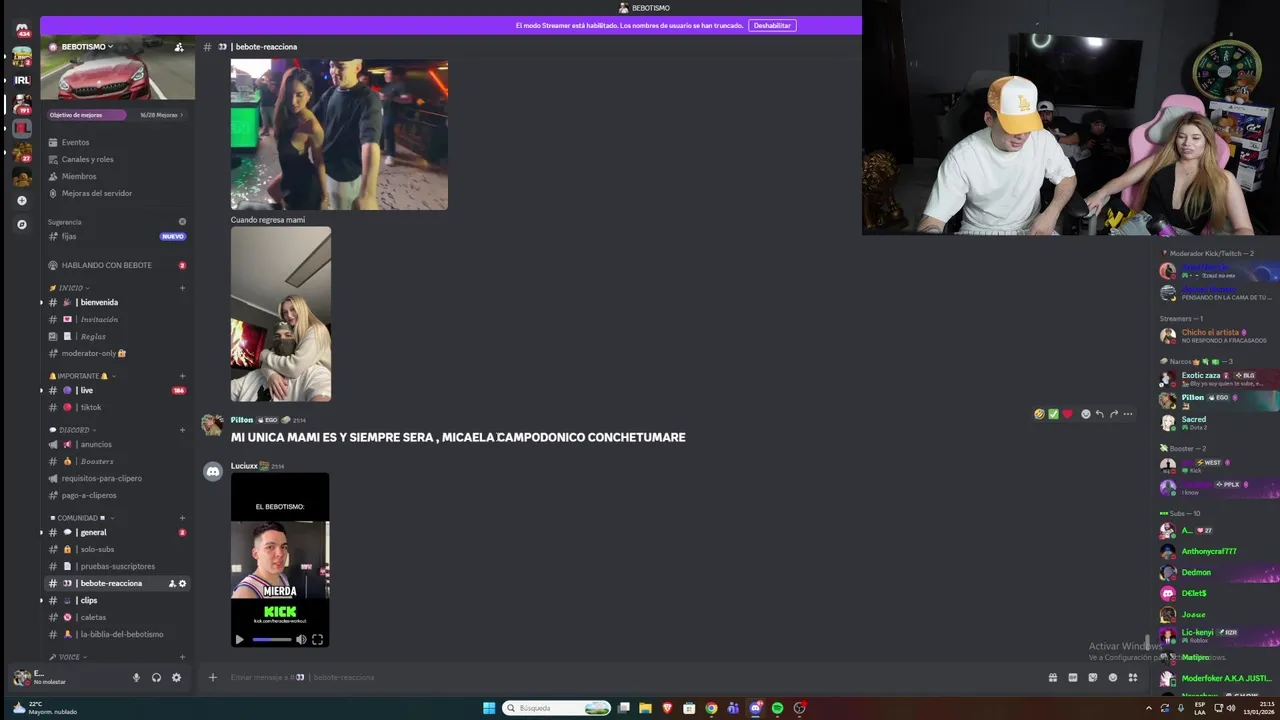Open apps icon in message bar
This screenshot has height=720, width=1280.
click(x=1132, y=677)
